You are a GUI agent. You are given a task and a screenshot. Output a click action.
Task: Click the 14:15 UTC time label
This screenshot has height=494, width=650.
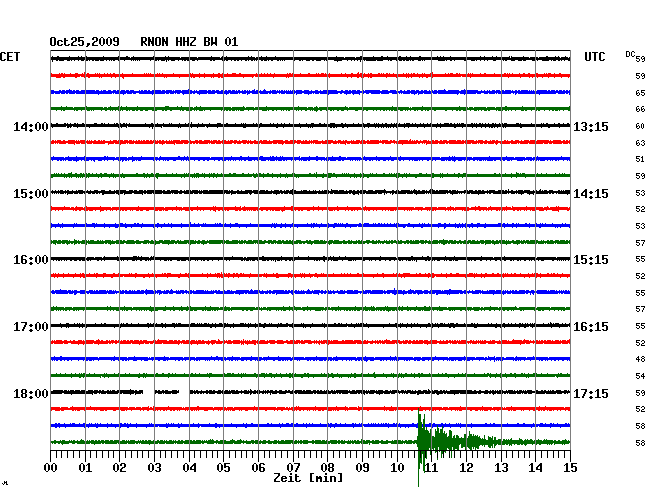pos(591,194)
